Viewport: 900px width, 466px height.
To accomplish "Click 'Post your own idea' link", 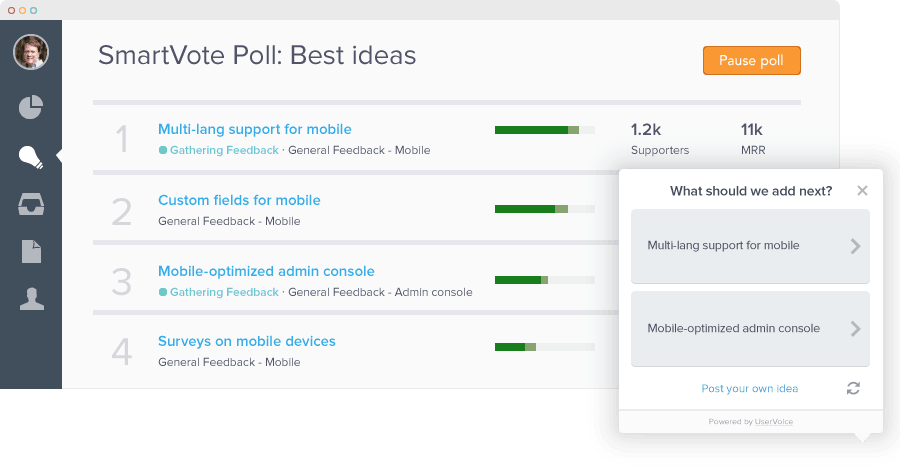I will pos(750,389).
